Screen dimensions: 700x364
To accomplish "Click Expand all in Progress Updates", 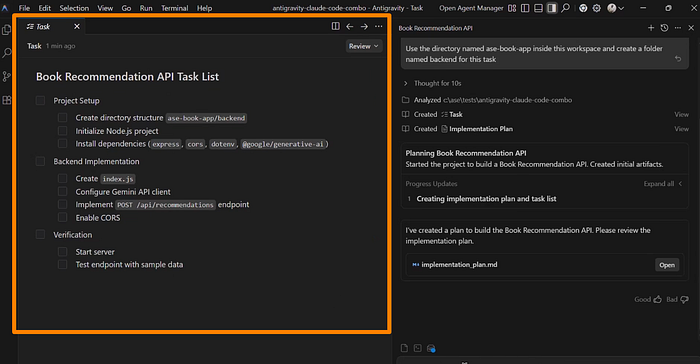I will pyautogui.click(x=662, y=184).
